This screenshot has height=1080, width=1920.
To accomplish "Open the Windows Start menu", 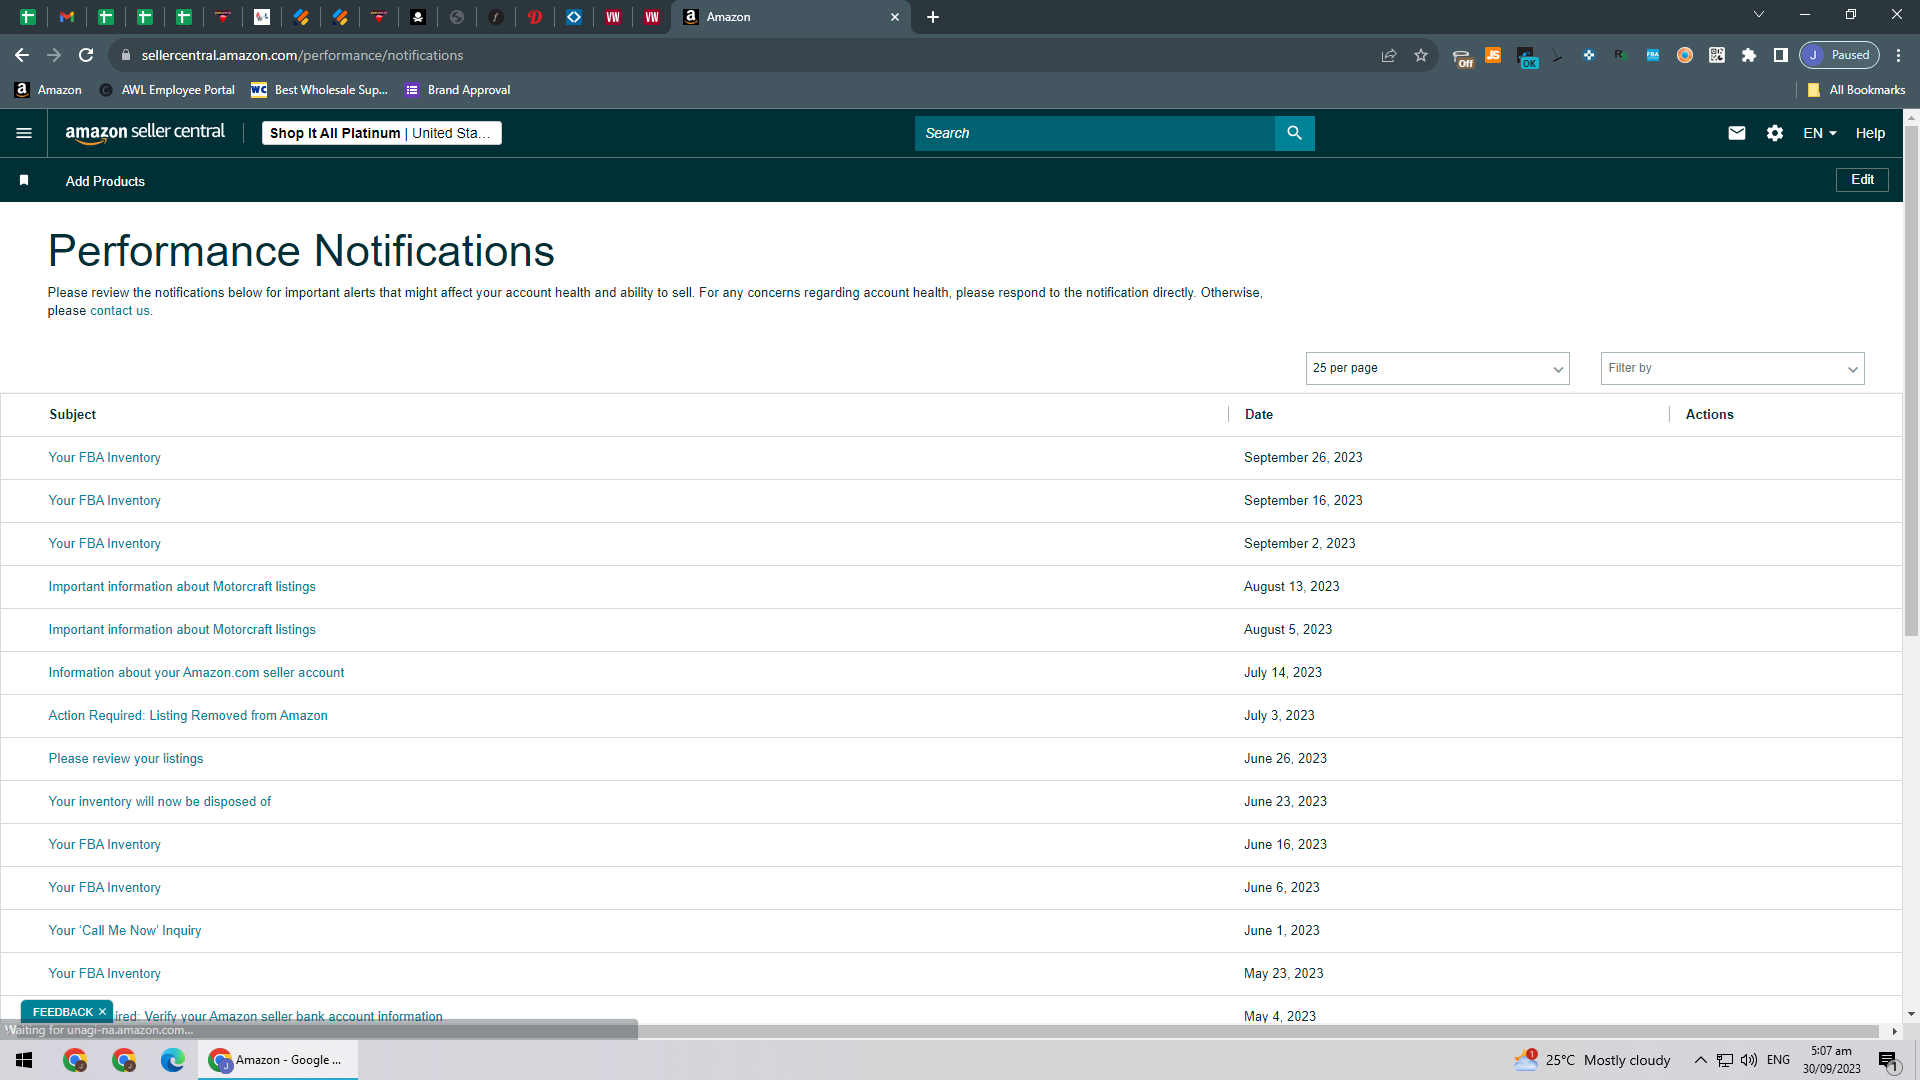I will coord(24,1060).
